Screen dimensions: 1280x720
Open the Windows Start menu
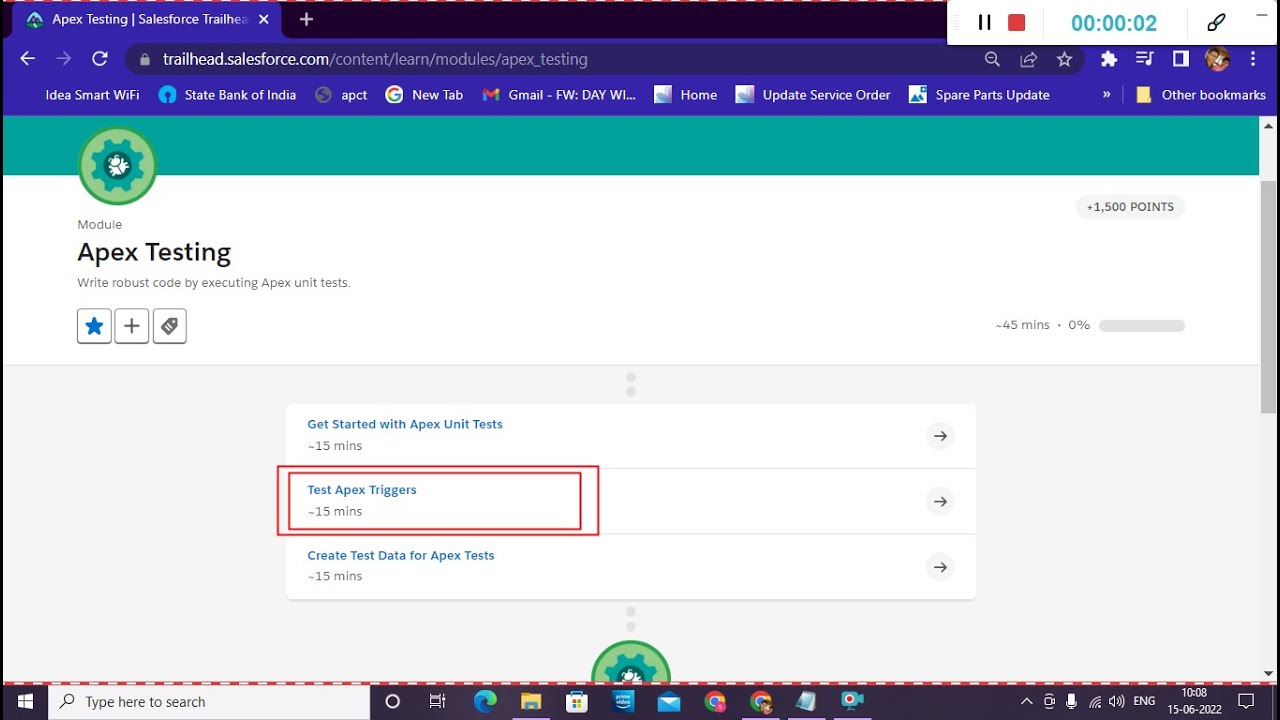click(24, 701)
